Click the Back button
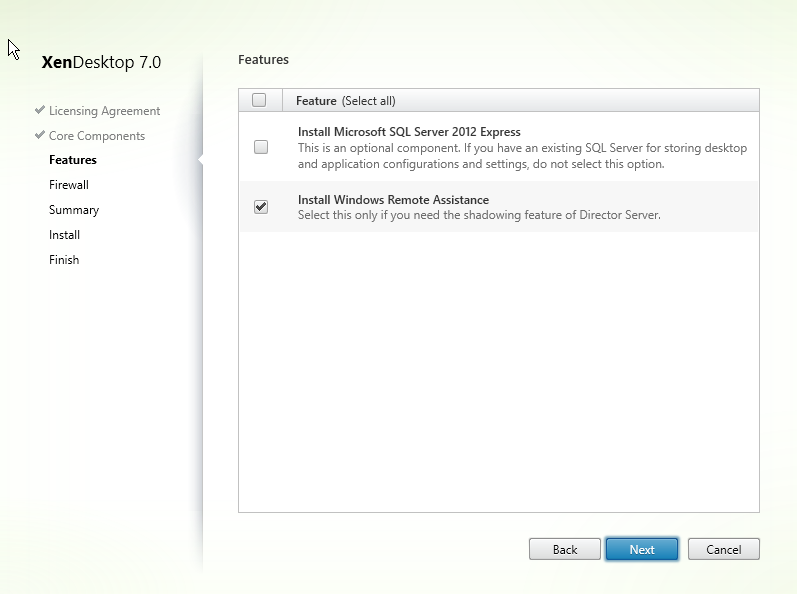This screenshot has width=797, height=594. (x=565, y=549)
